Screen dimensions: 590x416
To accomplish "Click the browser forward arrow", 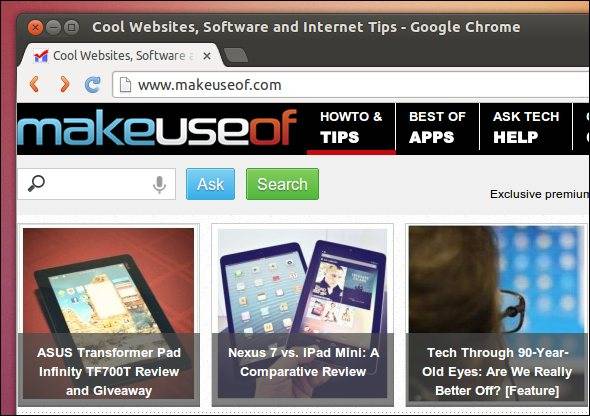I will coord(64,84).
